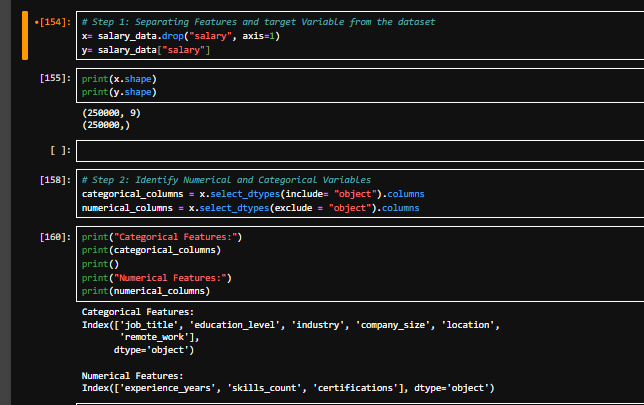Click the '# Step 2: Identify Numerical' comment
The image size is (644, 405).
click(x=226, y=180)
